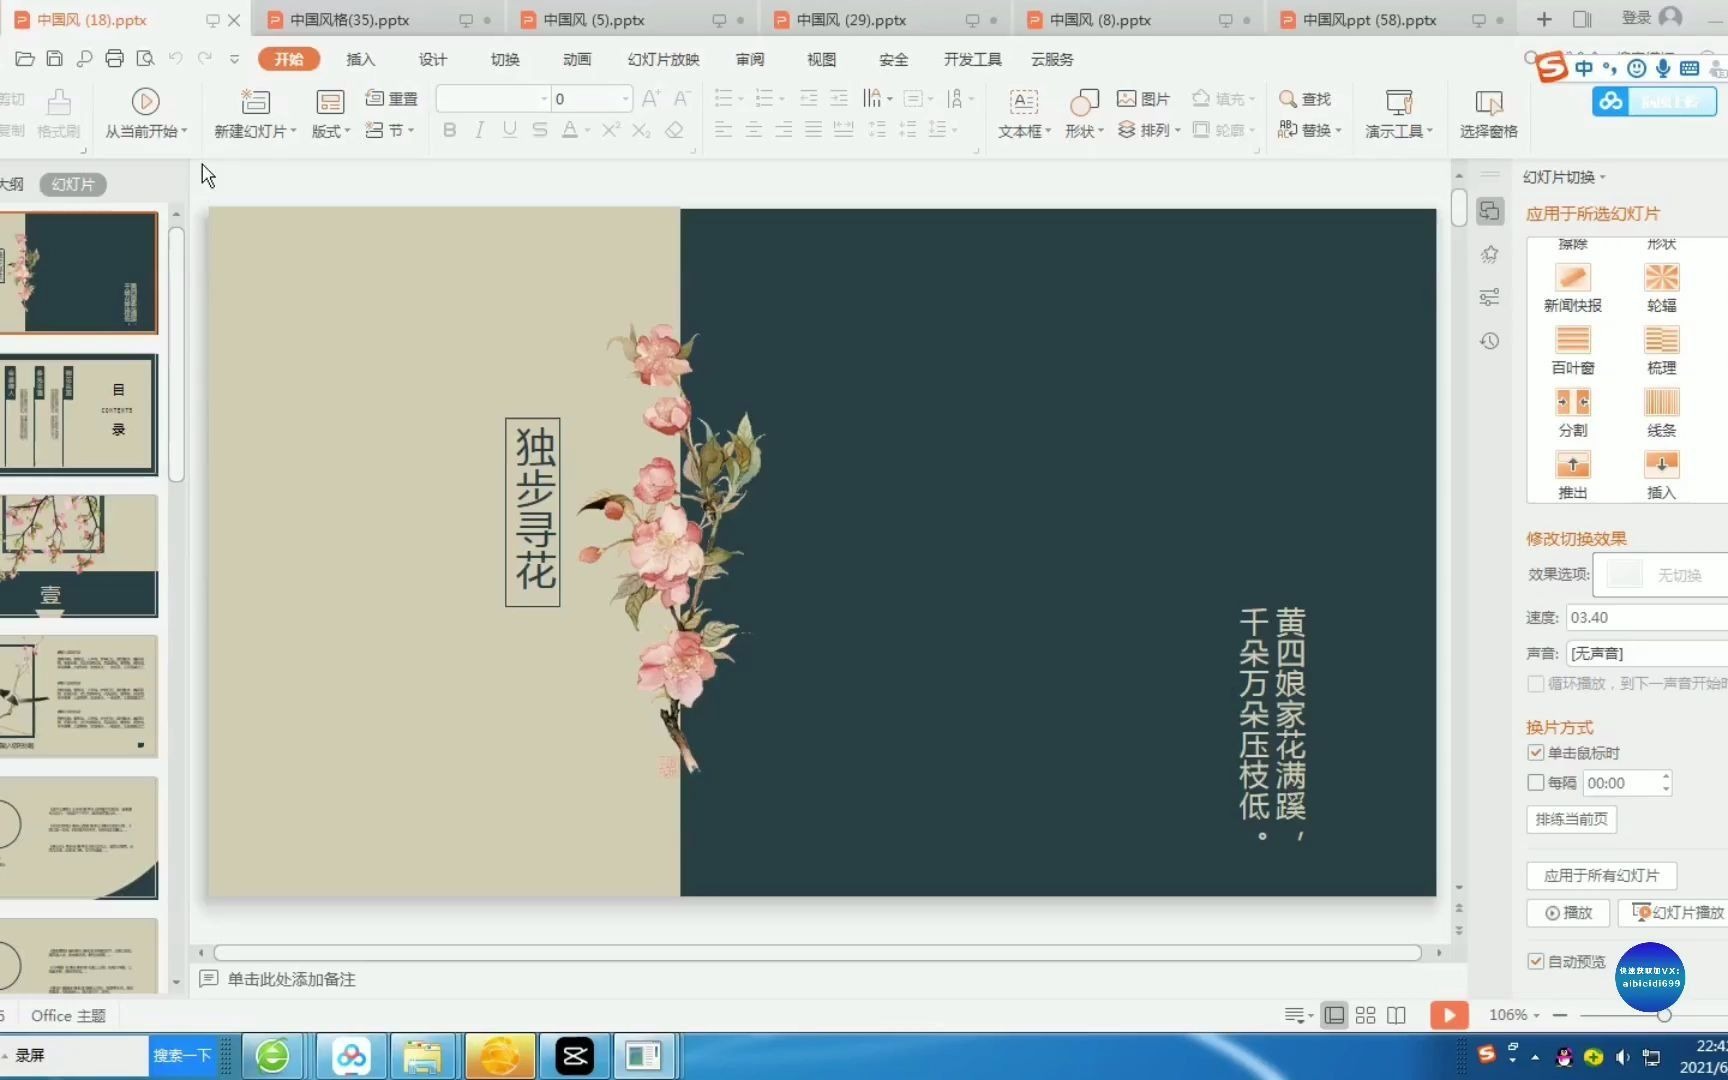Click the Bold formatting icon

[x=450, y=130]
